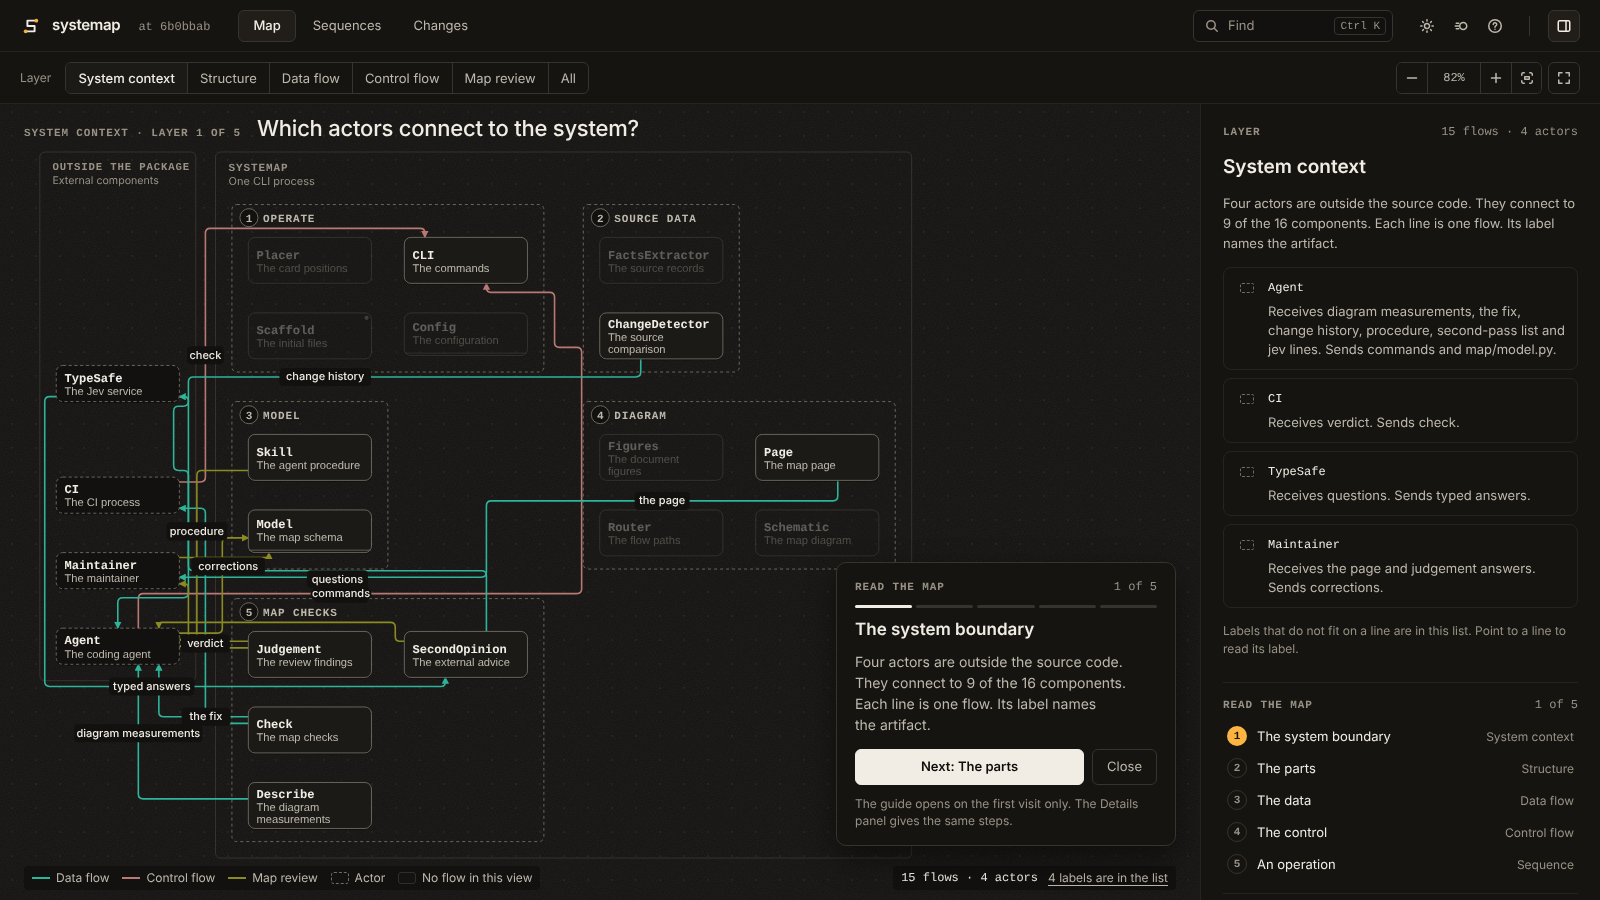Zoom out with the minus button
This screenshot has height=900, width=1600.
1412,78
